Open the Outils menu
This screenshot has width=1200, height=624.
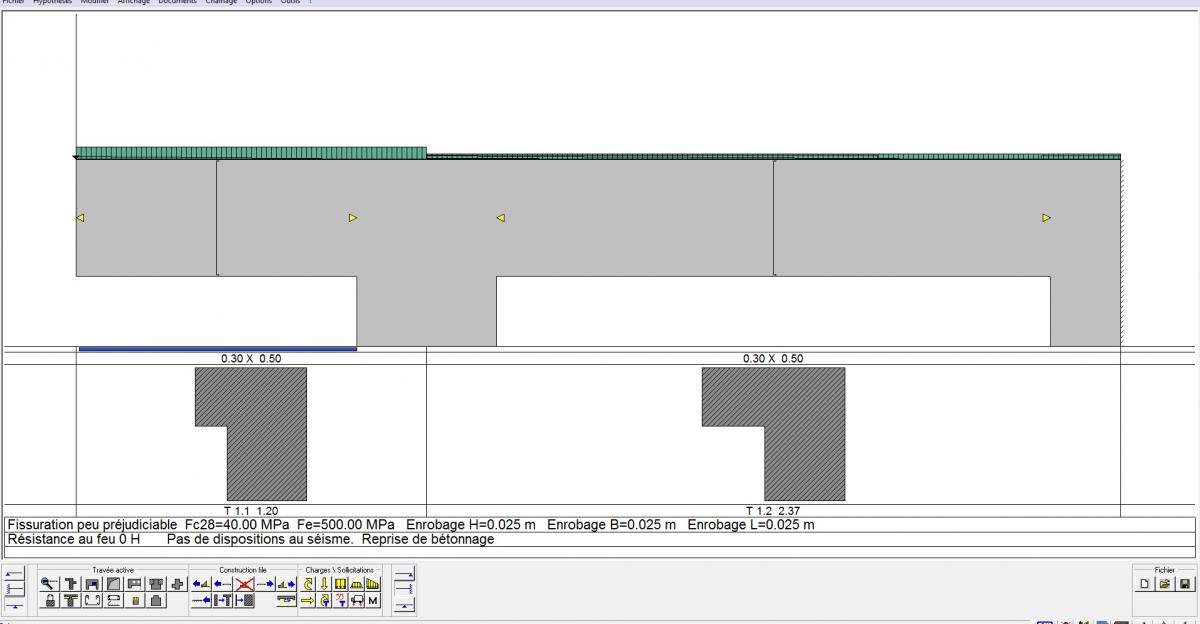click(x=290, y=2)
